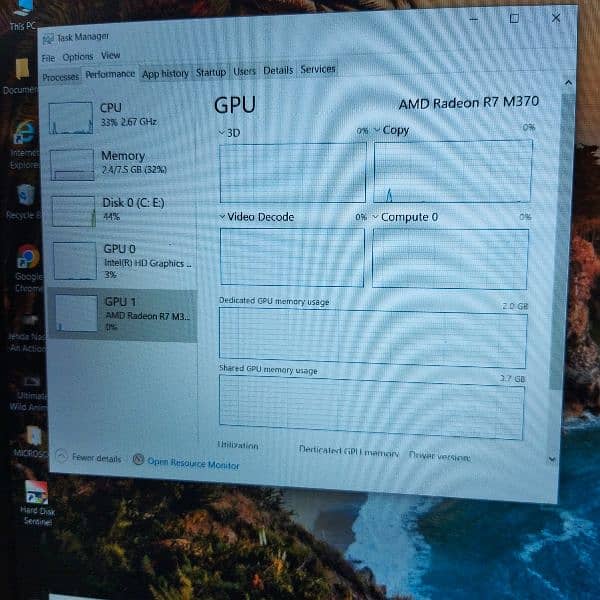Switch to the Processes tab

coord(60,77)
